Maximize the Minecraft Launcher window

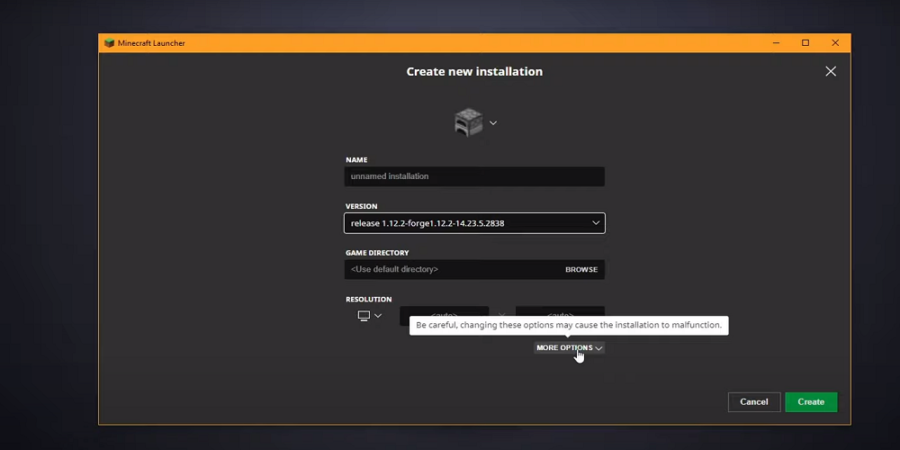pos(805,43)
